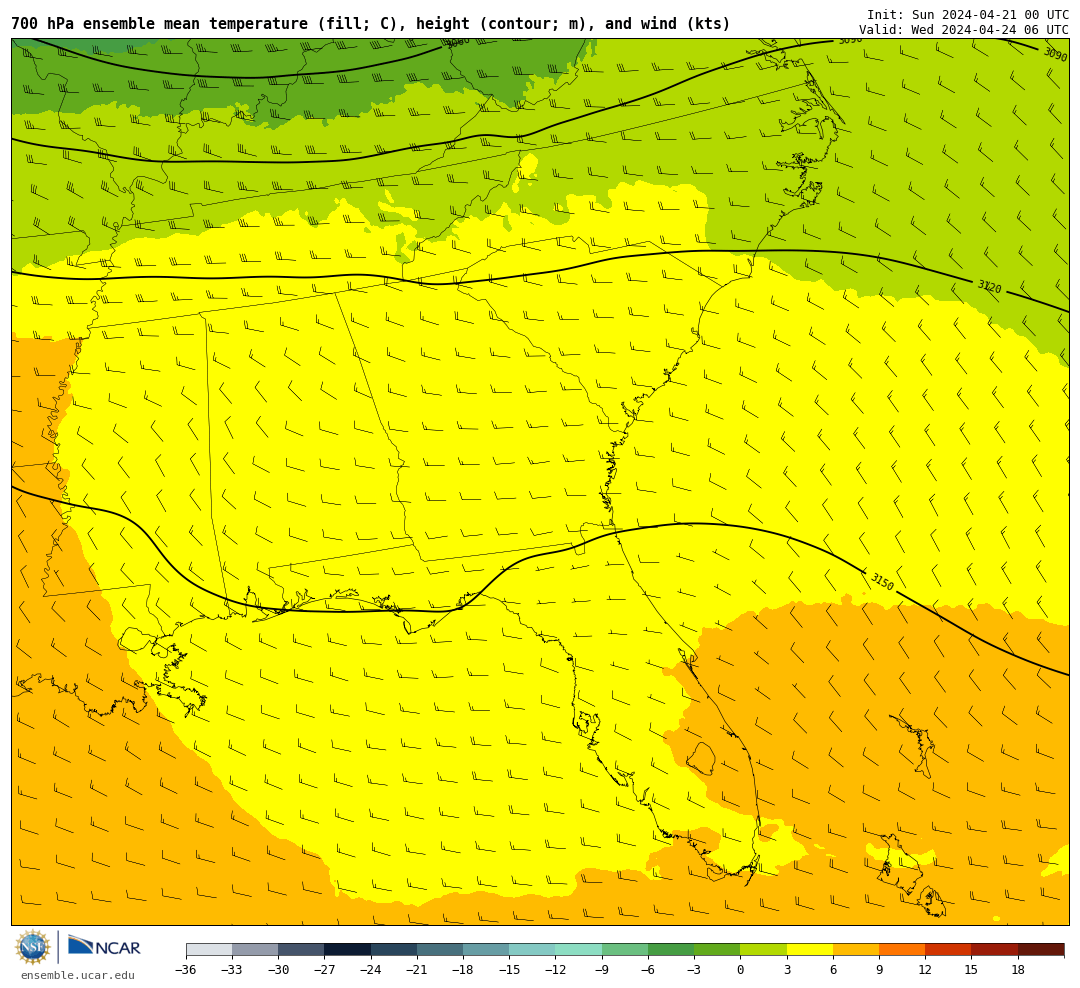1080x988 pixels.
Task: Click the amber swatch between 6 and 9
Action: pos(855,950)
